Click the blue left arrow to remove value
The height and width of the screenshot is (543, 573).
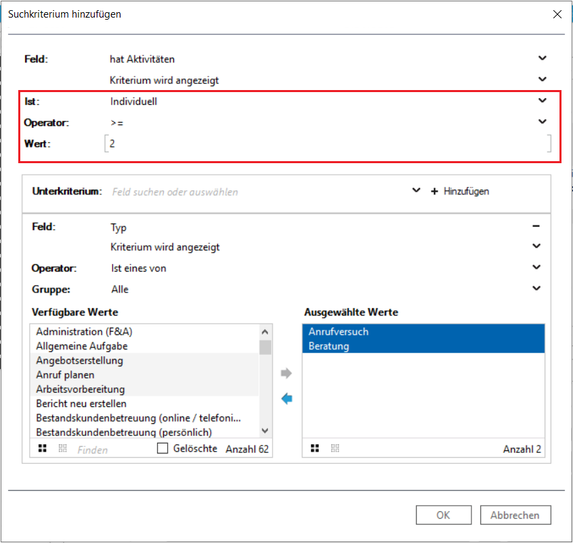tap(287, 399)
